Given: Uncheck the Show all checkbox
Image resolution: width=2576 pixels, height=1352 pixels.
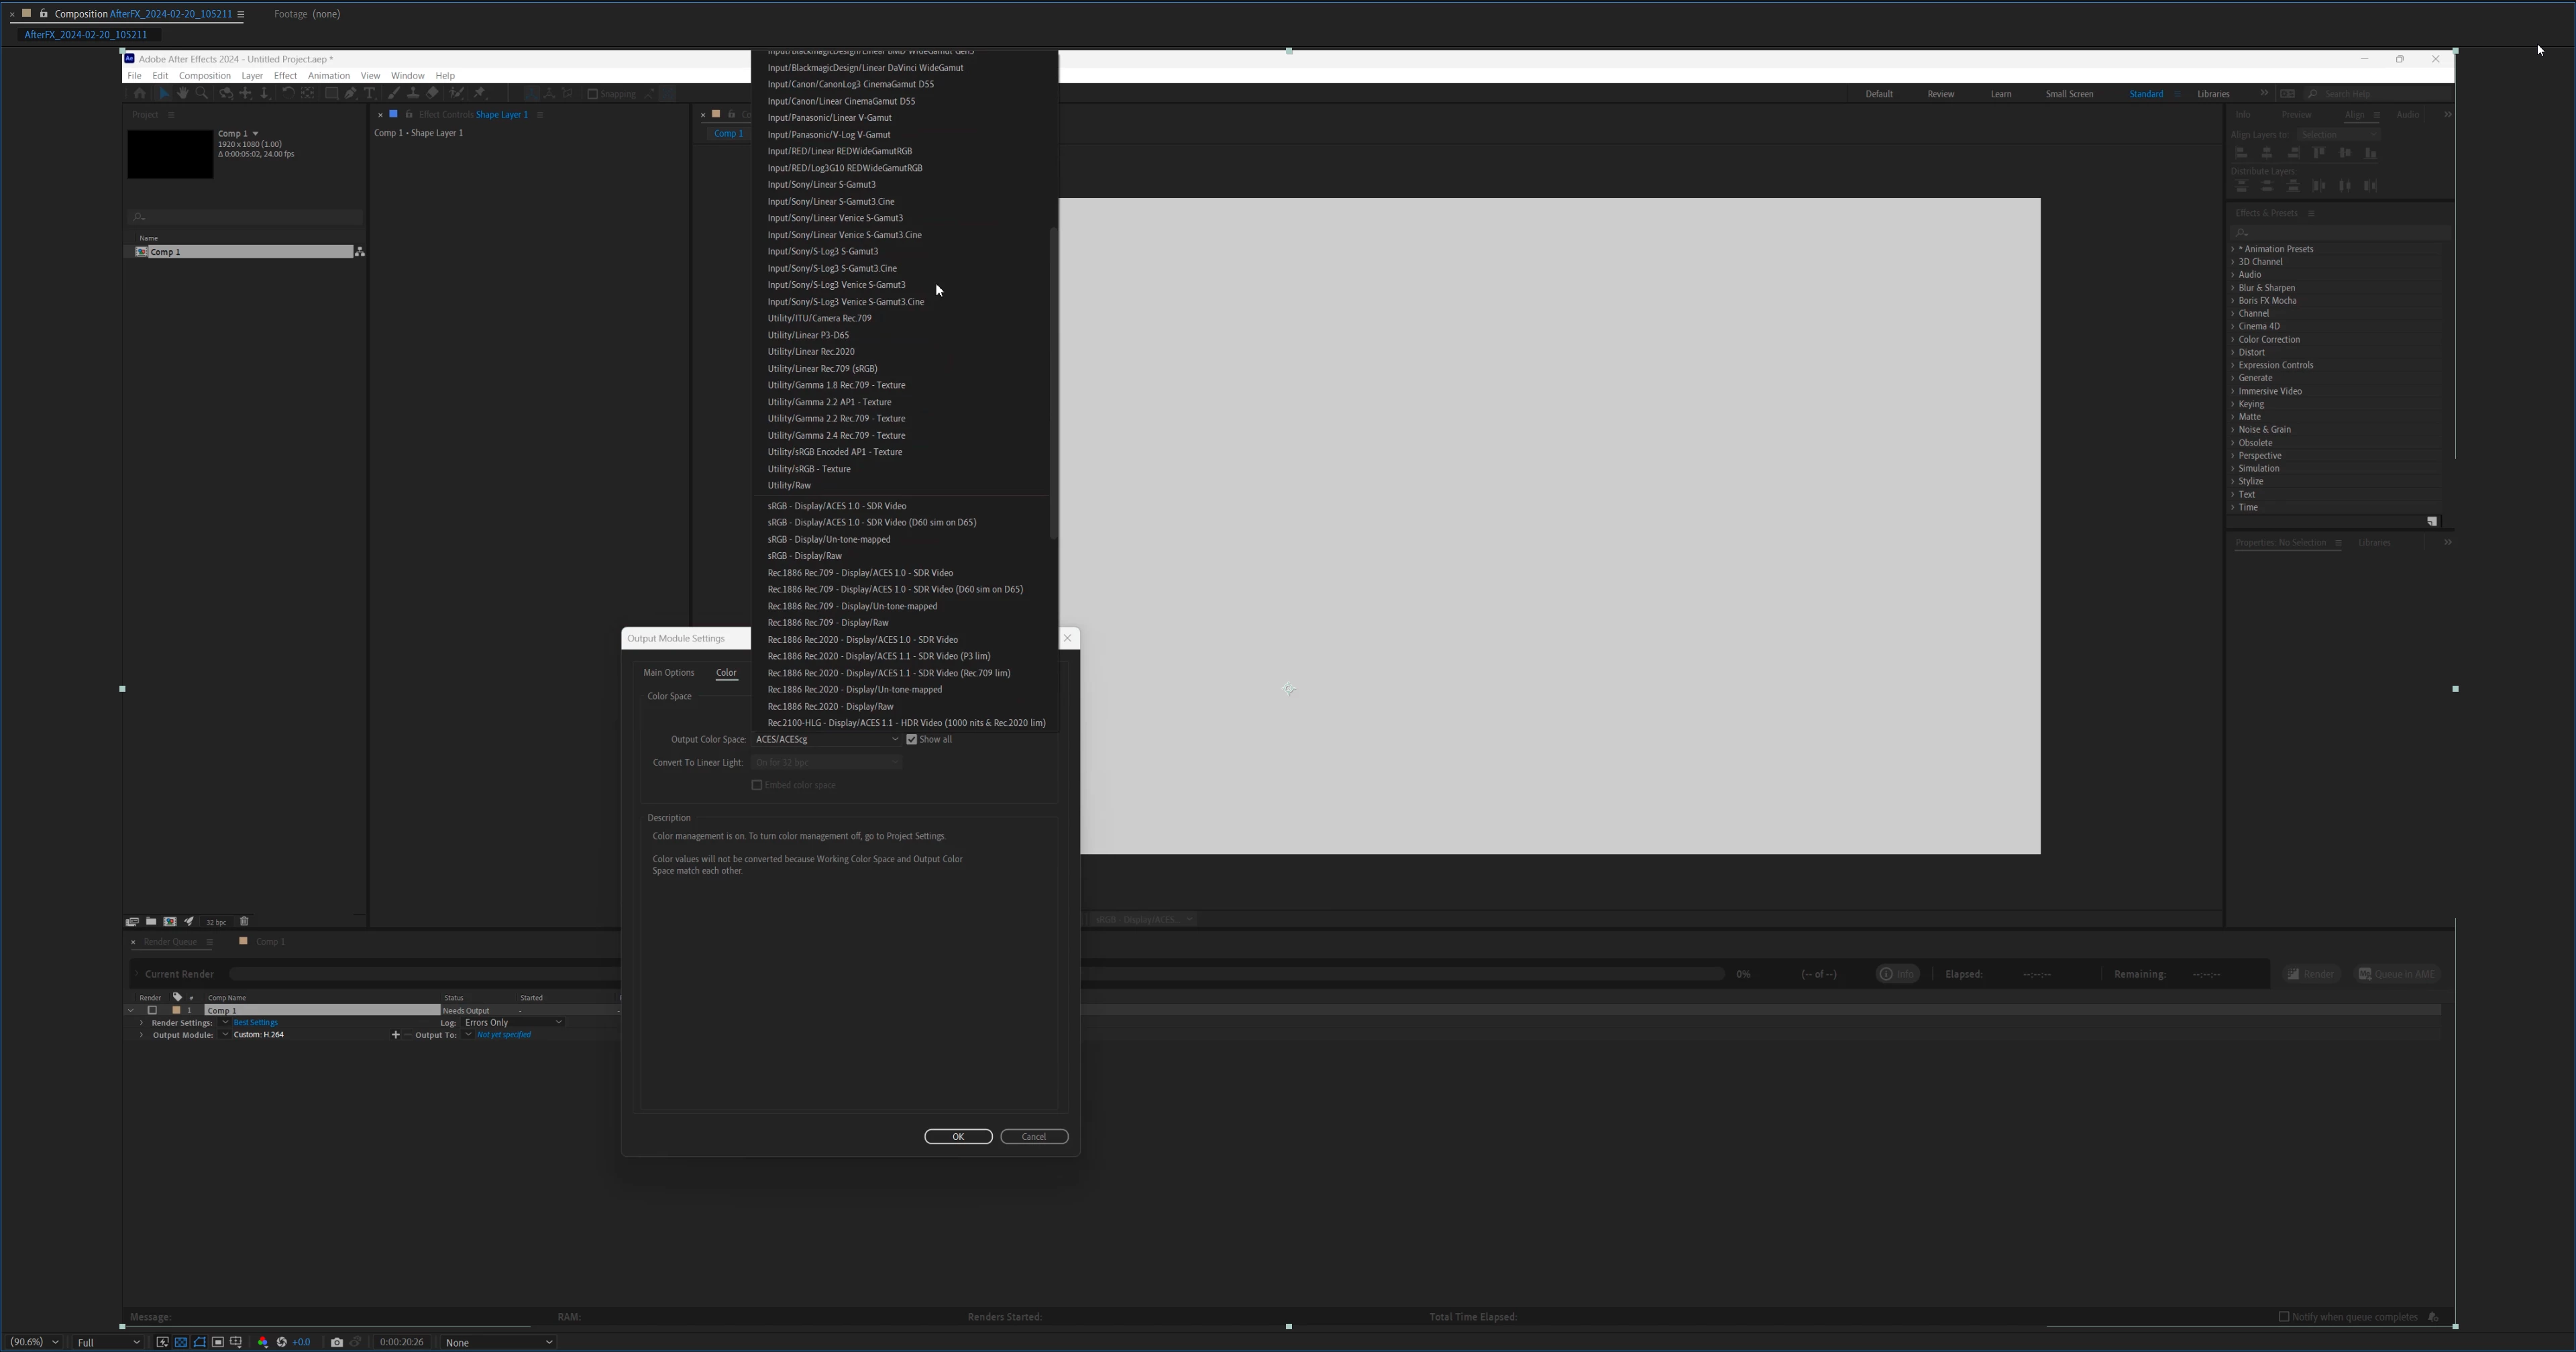Looking at the screenshot, I should point(911,739).
